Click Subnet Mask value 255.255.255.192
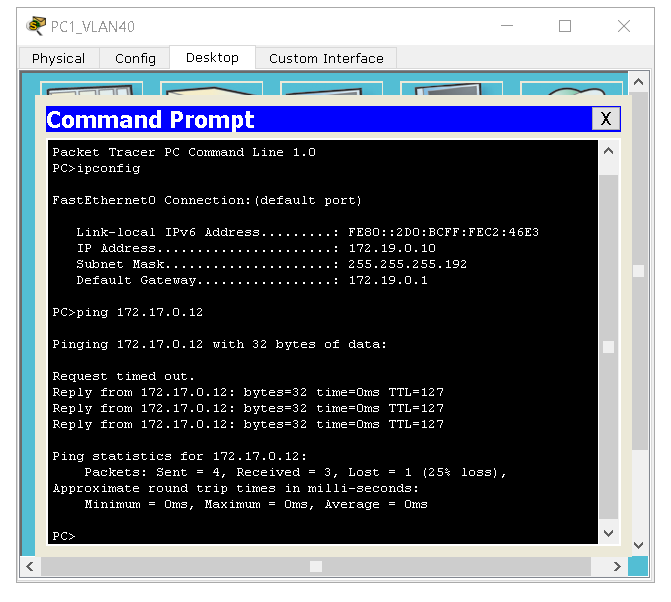The image size is (671, 602). [x=407, y=264]
